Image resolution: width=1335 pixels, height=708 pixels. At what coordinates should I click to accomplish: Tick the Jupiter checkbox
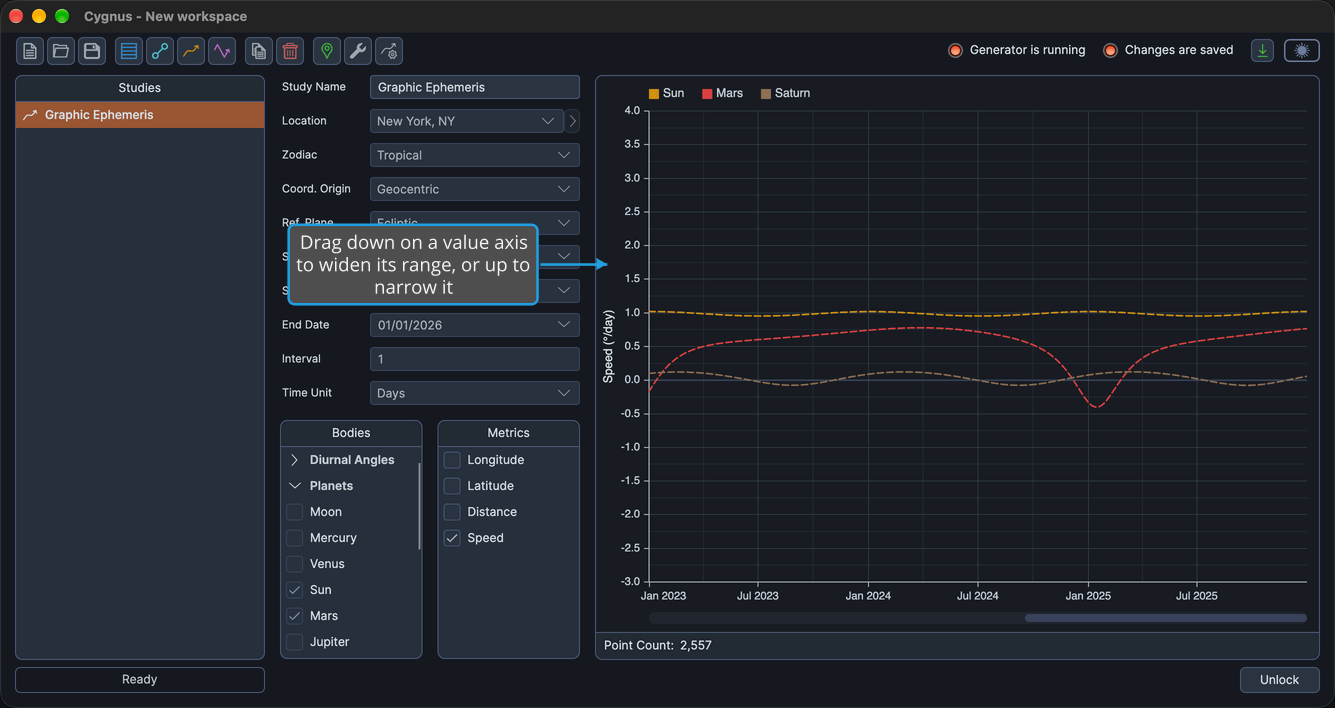[x=295, y=642]
